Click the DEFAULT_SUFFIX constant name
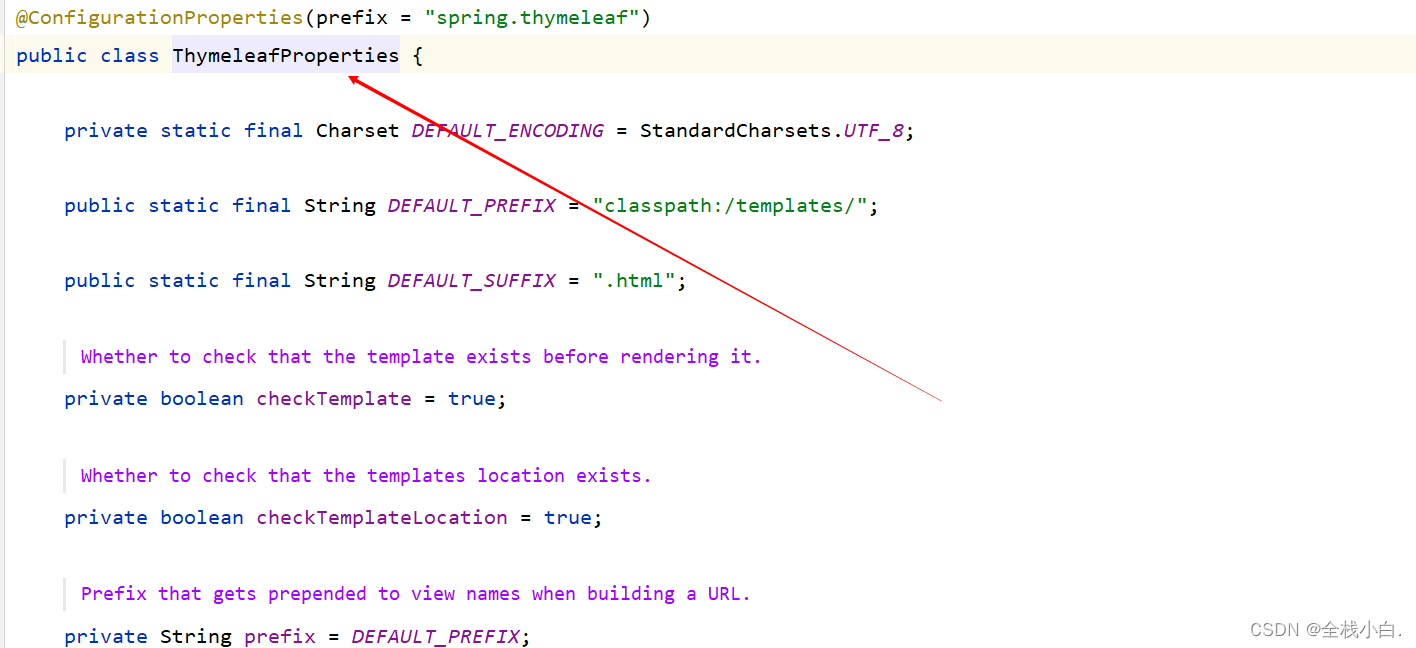The width and height of the screenshot is (1416, 648). click(x=471, y=280)
